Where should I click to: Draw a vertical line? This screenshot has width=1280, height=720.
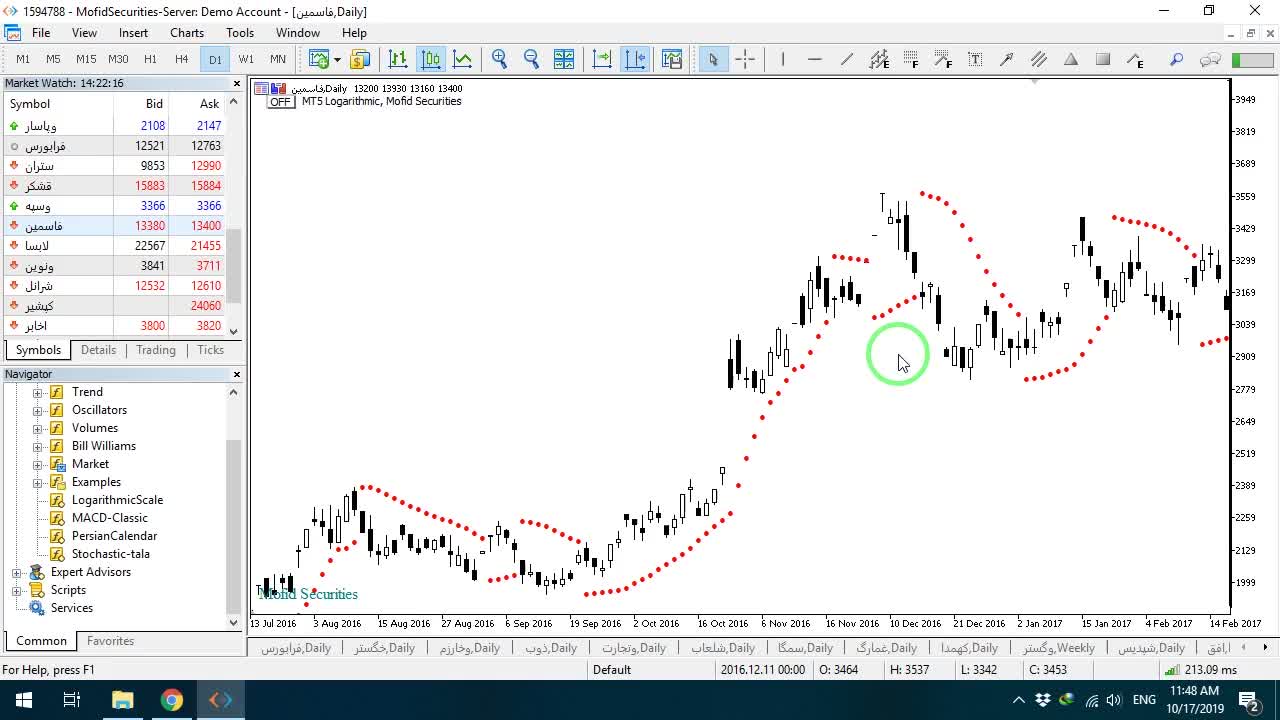point(783,59)
